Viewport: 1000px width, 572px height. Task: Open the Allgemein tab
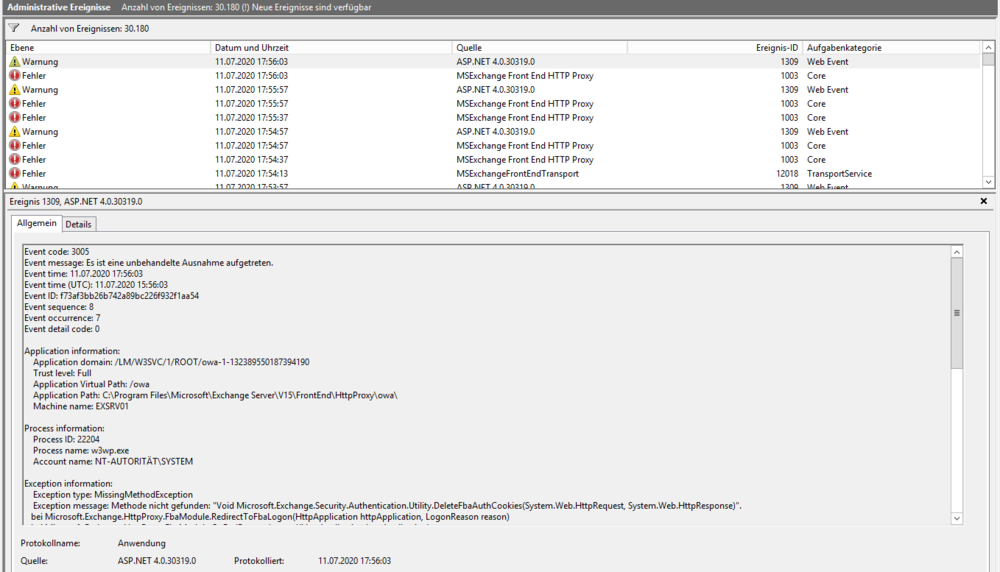tap(37, 223)
